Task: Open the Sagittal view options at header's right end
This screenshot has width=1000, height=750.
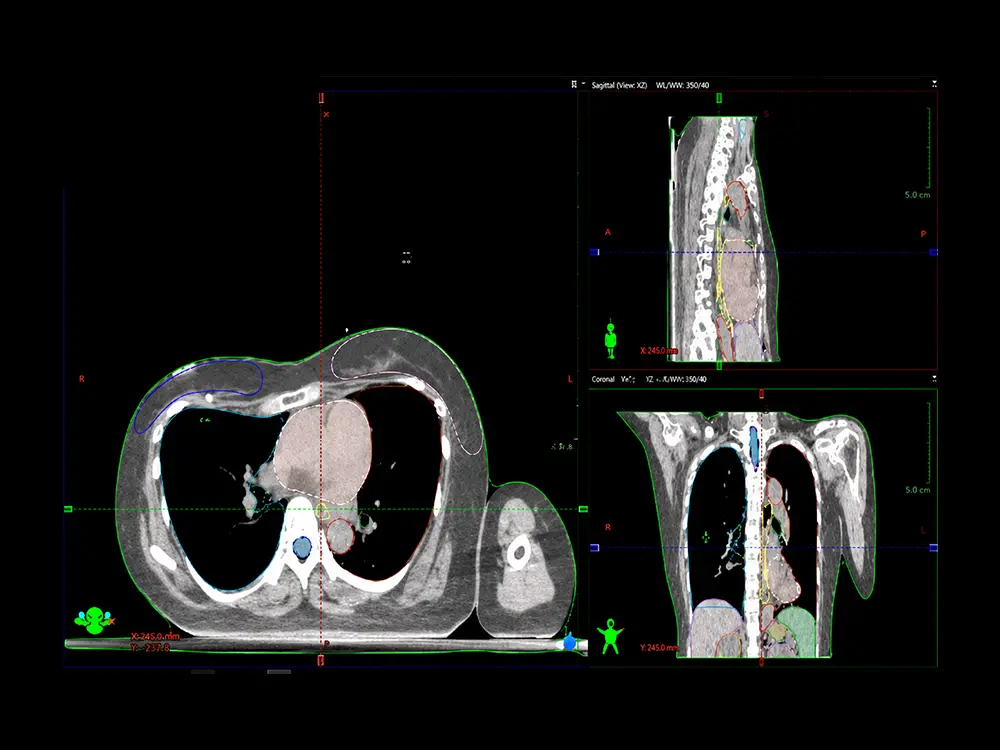Action: point(934,84)
